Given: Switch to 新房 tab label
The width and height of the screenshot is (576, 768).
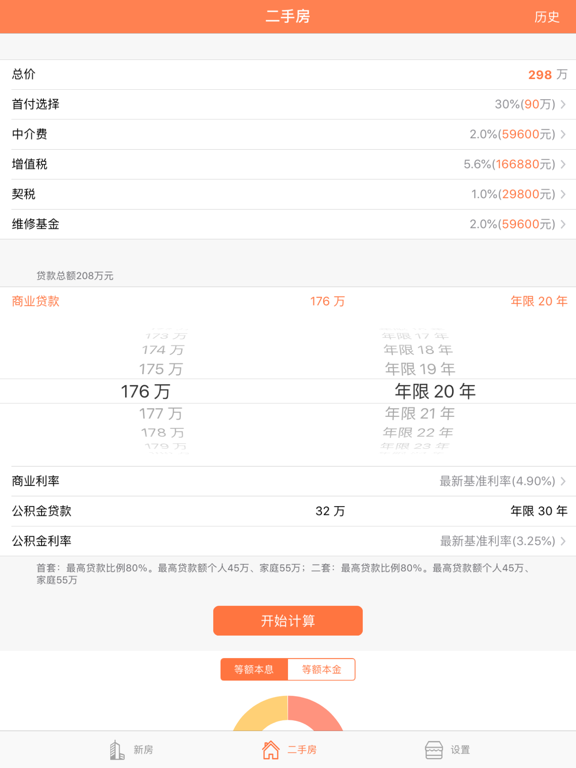Looking at the screenshot, I should (143, 750).
